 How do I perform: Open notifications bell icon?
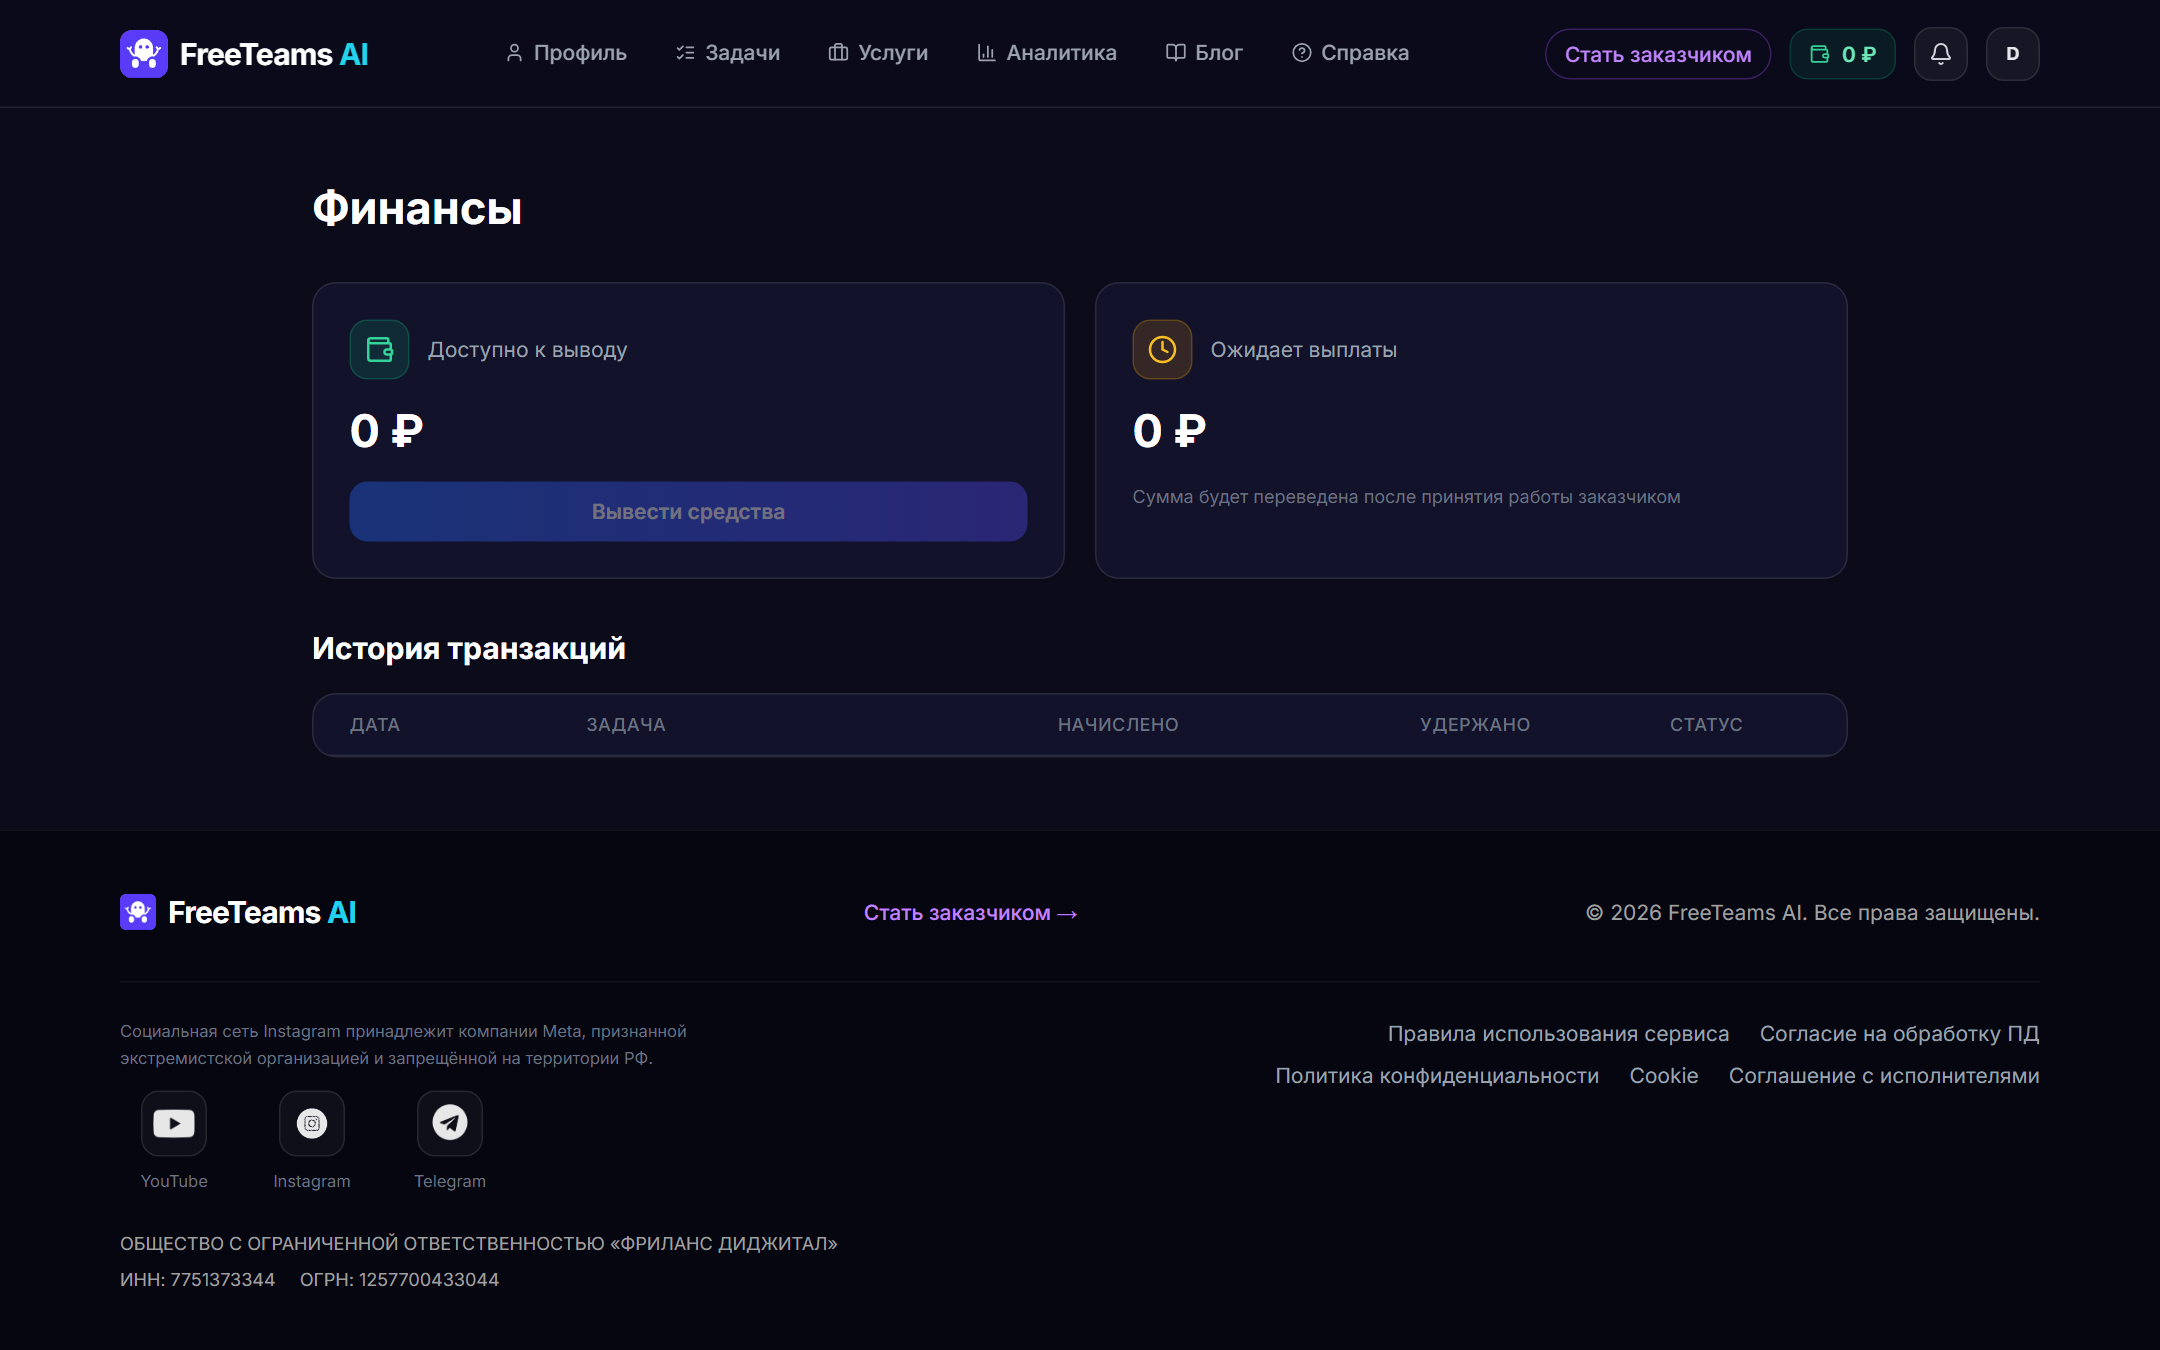point(1941,54)
